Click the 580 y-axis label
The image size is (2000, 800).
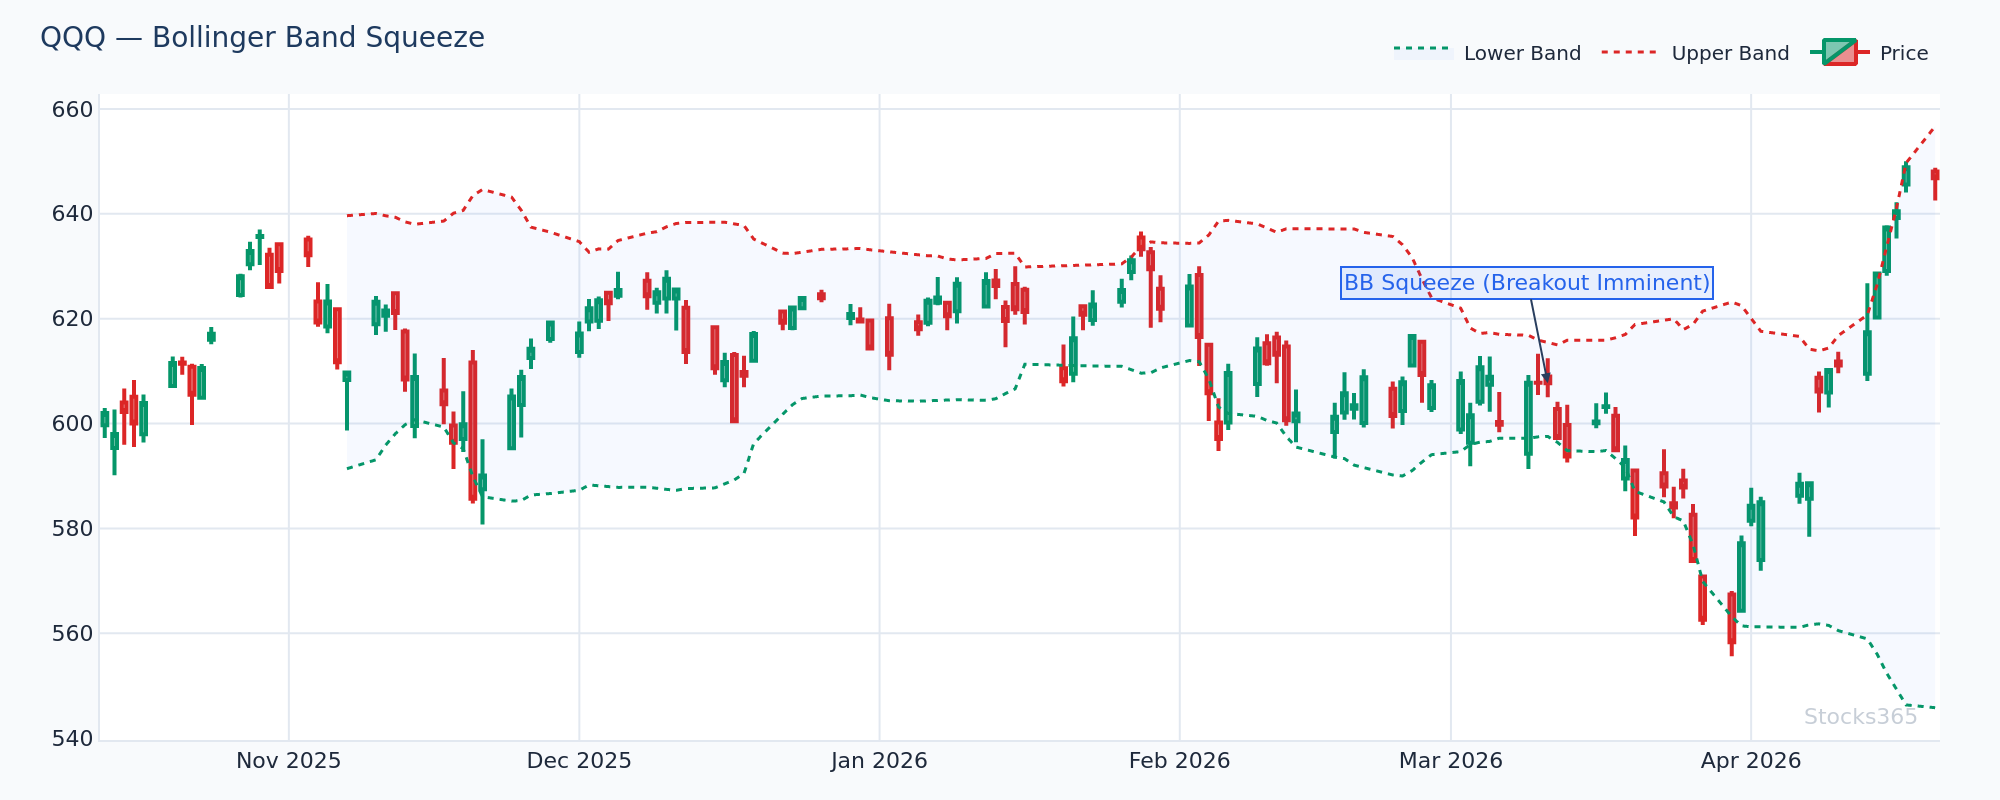click(x=72, y=529)
